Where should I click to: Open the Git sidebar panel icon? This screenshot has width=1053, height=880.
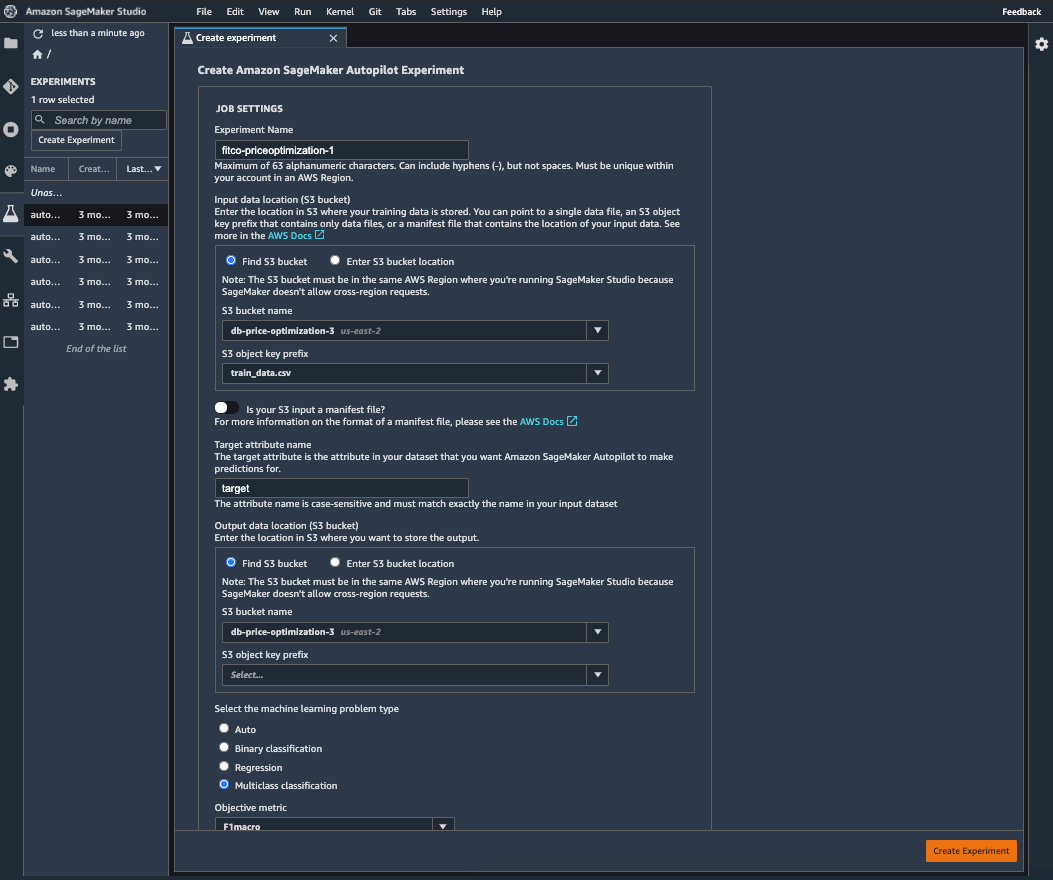[x=11, y=87]
